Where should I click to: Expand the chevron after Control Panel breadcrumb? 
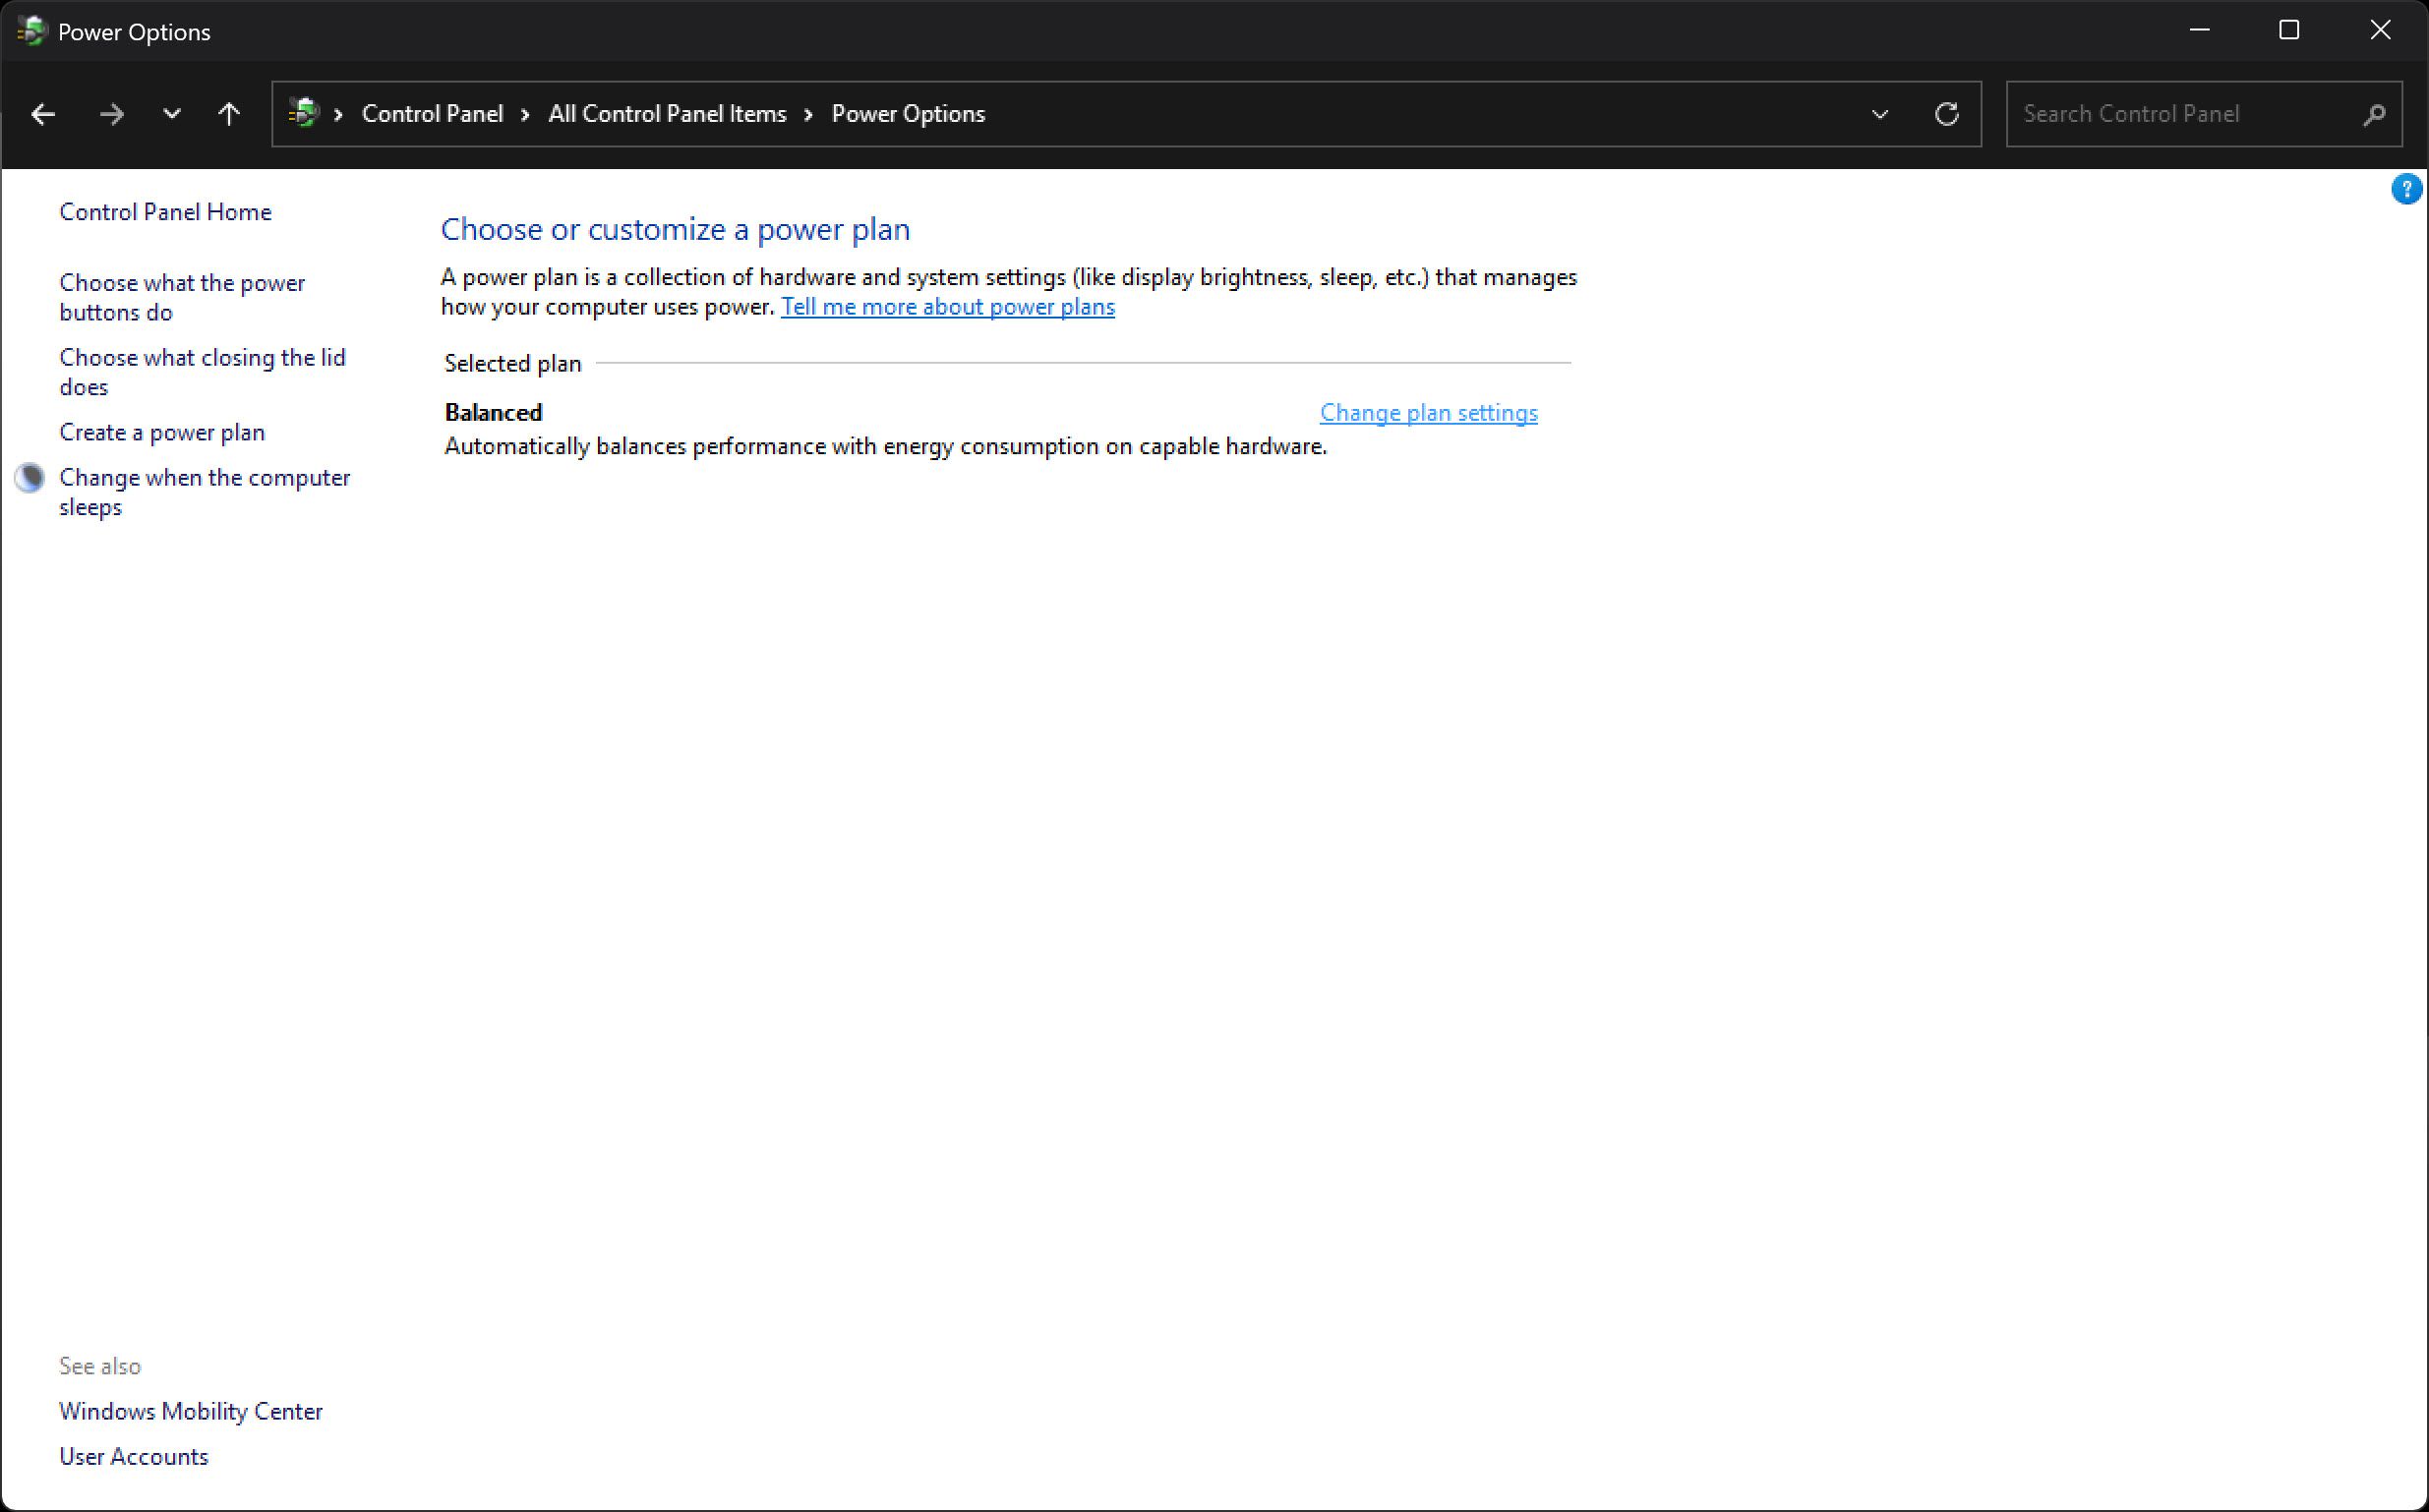[x=525, y=114]
